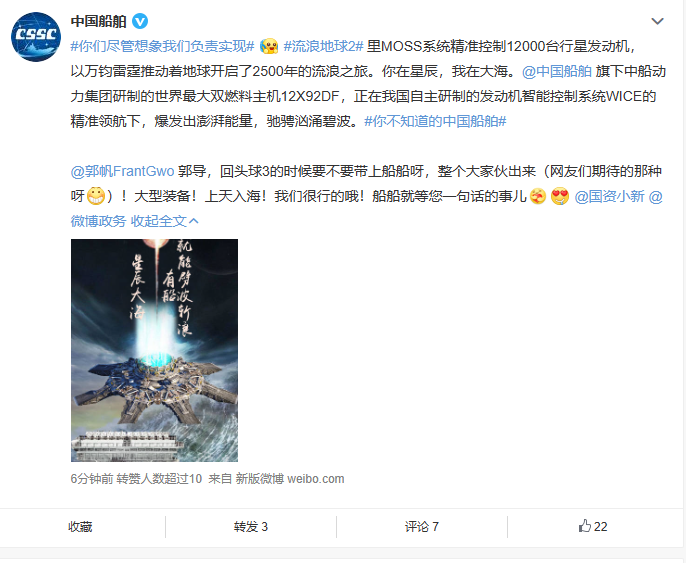Image resolution: width=686 pixels, height=563 pixels.
Task: Open hashtag #你们尽管想象我们负责实现#
Action: point(162,46)
